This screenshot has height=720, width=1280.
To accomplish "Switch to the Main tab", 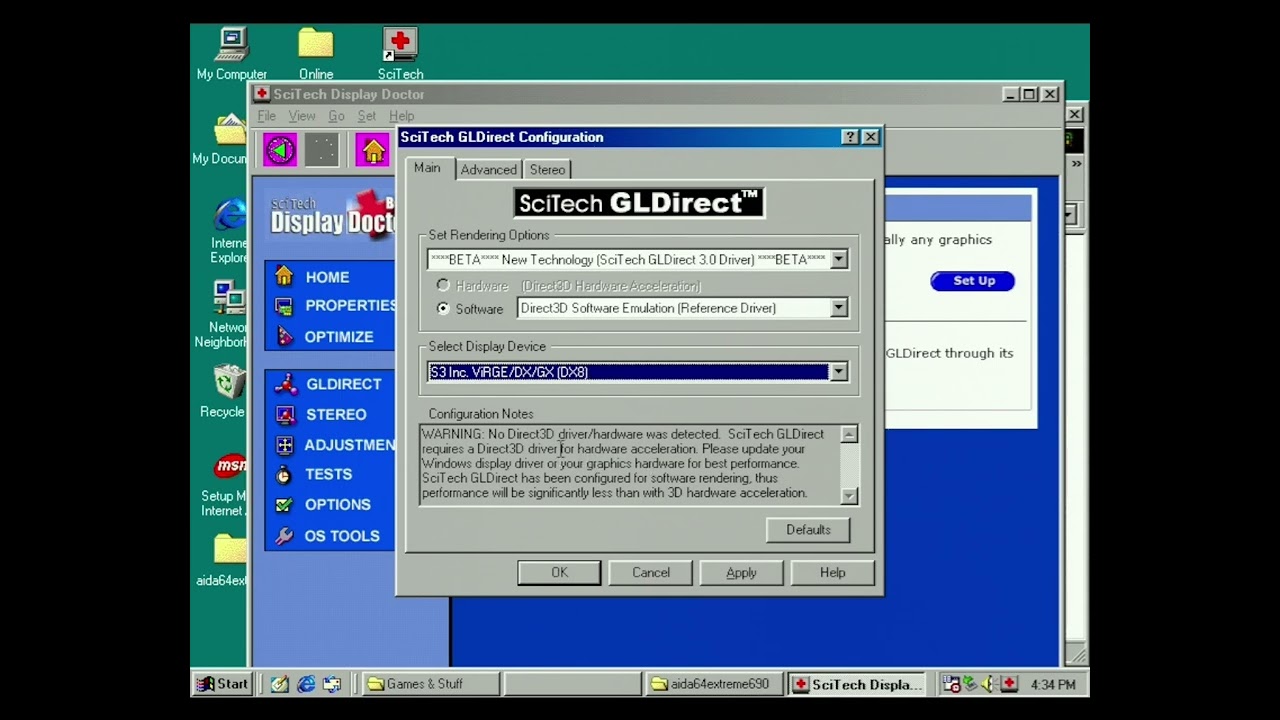I will click(427, 168).
